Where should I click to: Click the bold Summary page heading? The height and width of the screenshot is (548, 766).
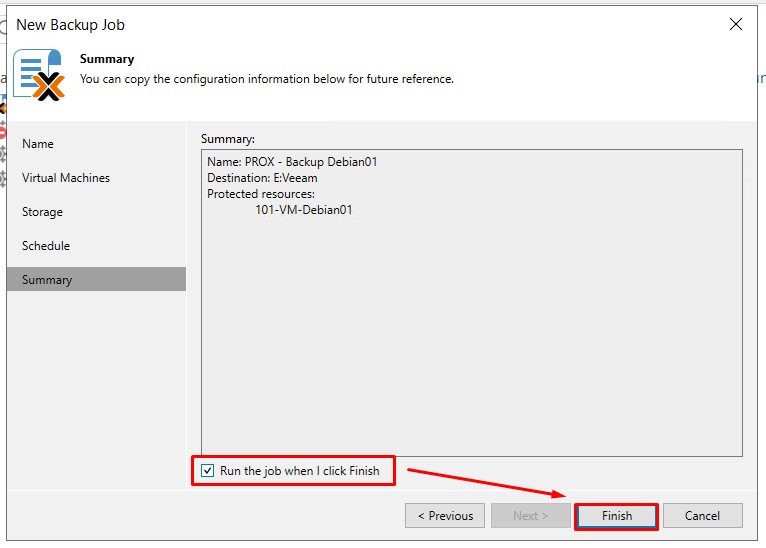point(107,59)
